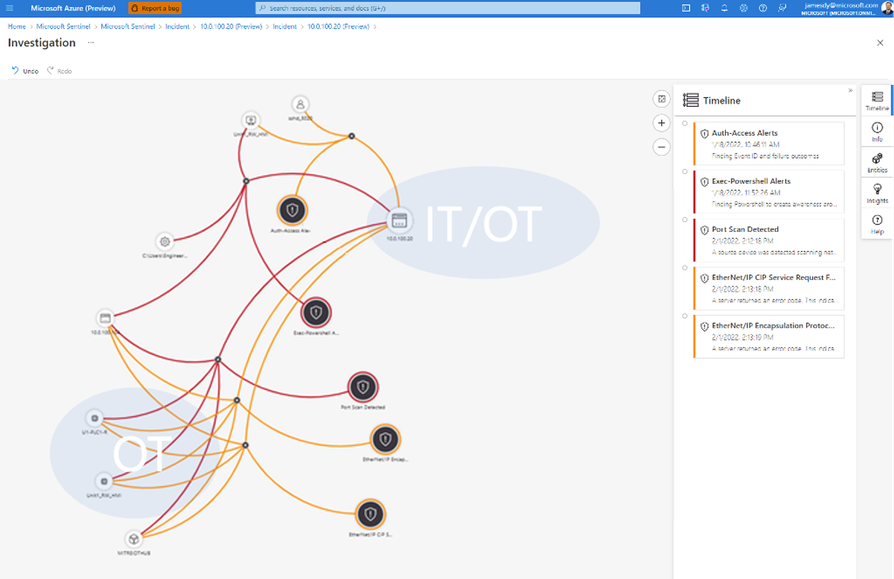Viewport: 894px width, 579px height.
Task: Click the Redo toolbar button
Action: click(x=59, y=71)
